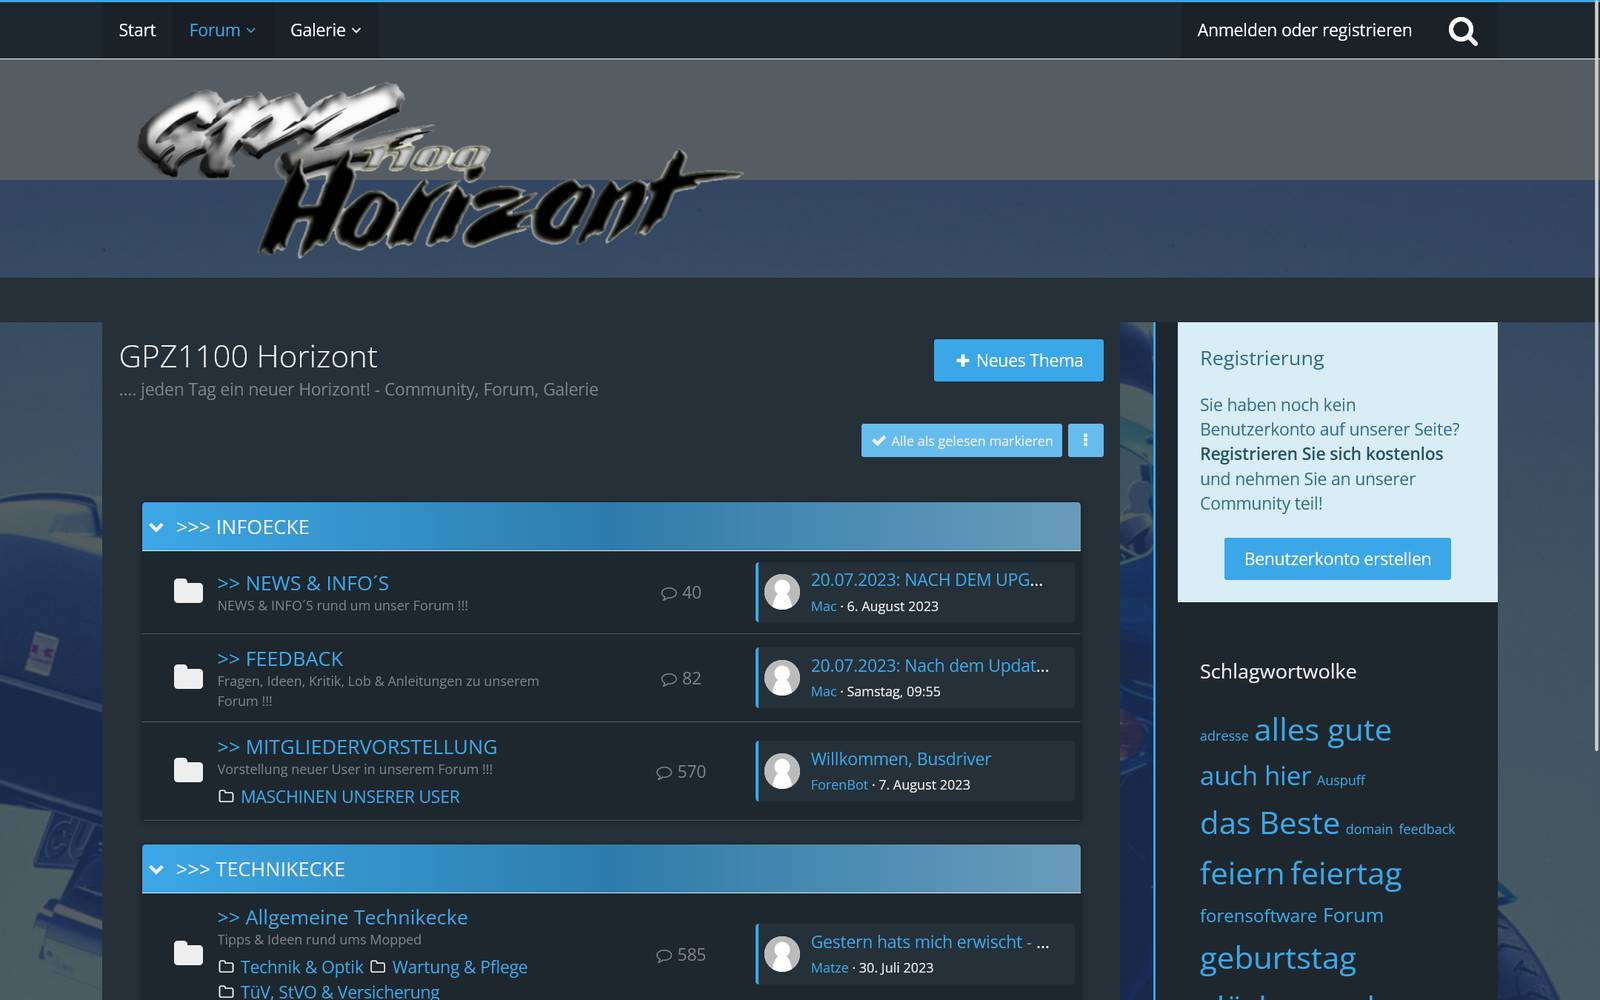Click ForenBot's avatar icon
The height and width of the screenshot is (1000, 1600).
pos(782,771)
